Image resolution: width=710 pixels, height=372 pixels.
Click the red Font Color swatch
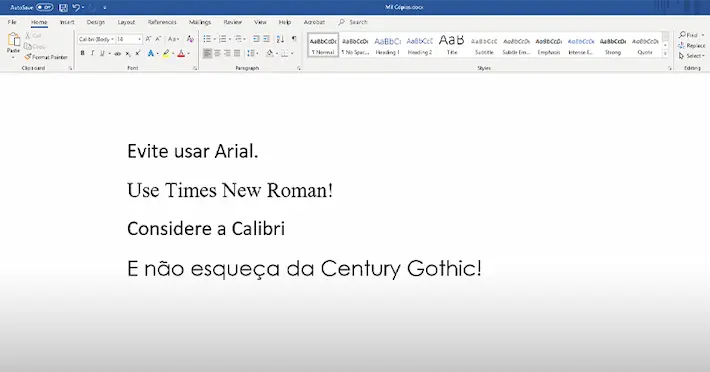tap(181, 53)
